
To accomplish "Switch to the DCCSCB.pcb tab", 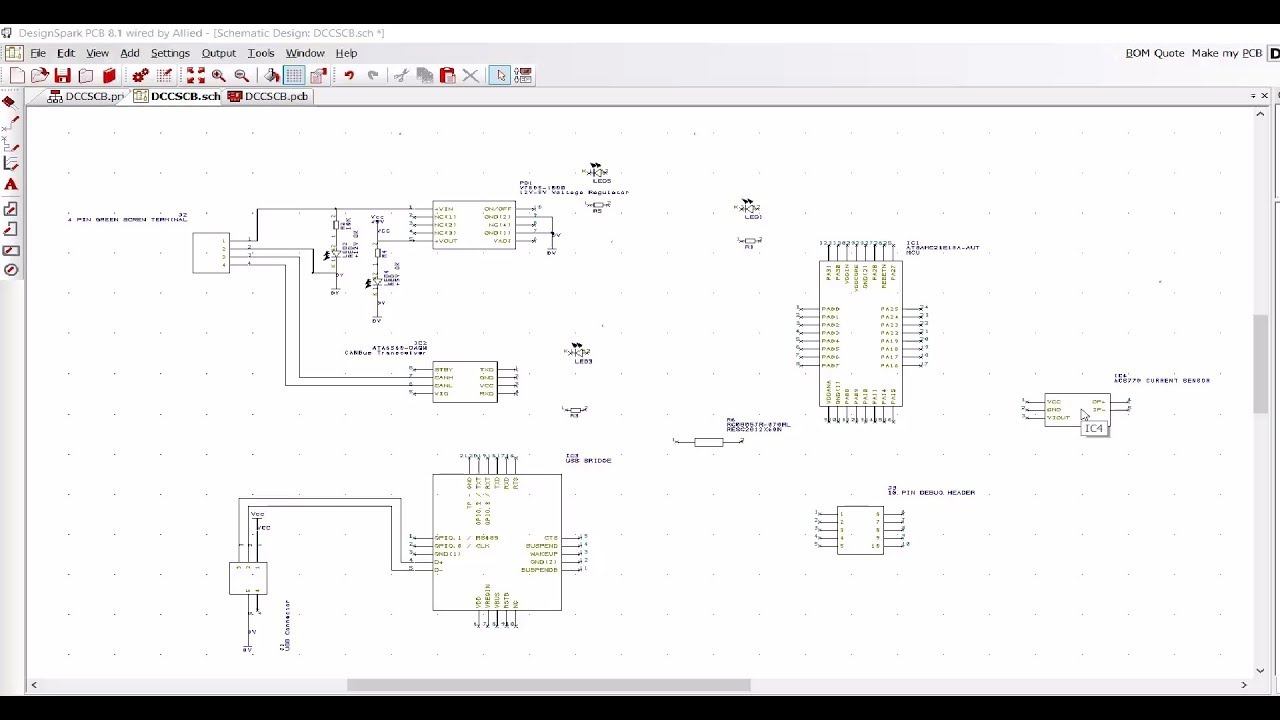I will click(268, 97).
